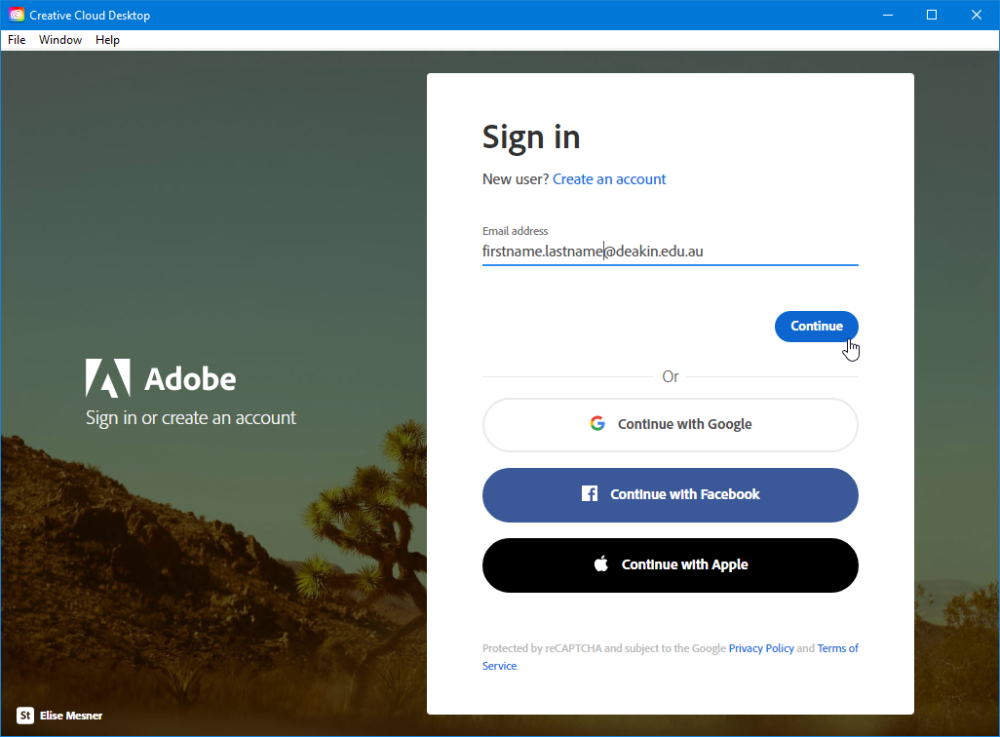The height and width of the screenshot is (737, 1000).
Task: Click the blue Continue button
Action: [x=816, y=326]
